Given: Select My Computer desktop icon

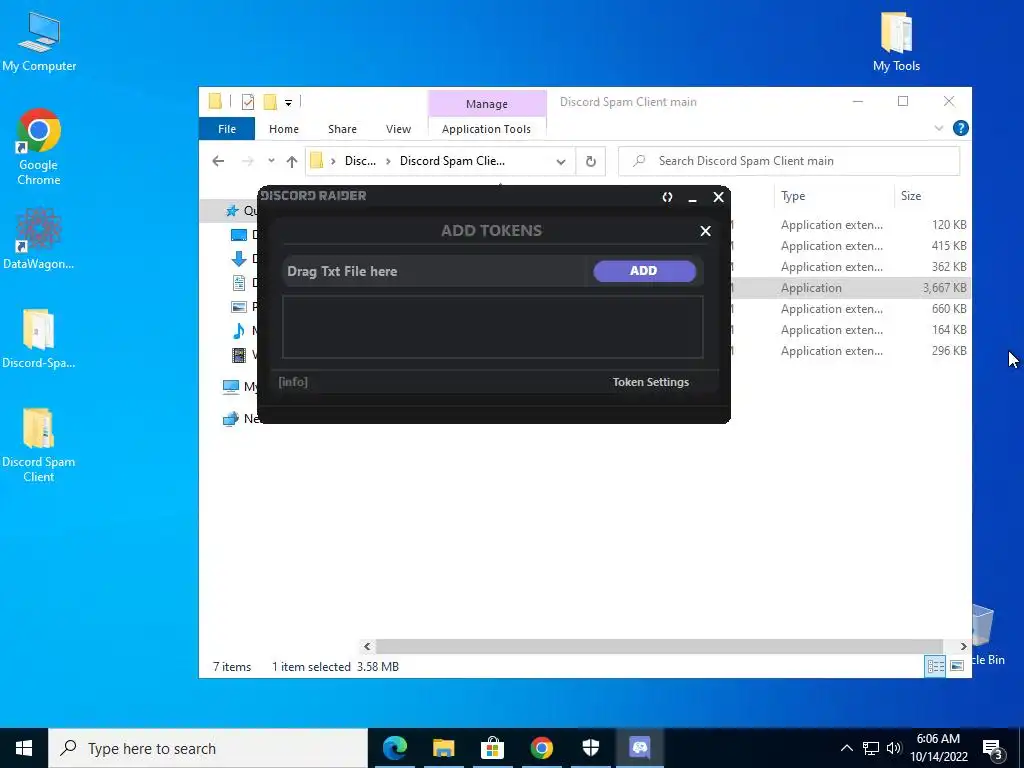Looking at the screenshot, I should pos(39,42).
